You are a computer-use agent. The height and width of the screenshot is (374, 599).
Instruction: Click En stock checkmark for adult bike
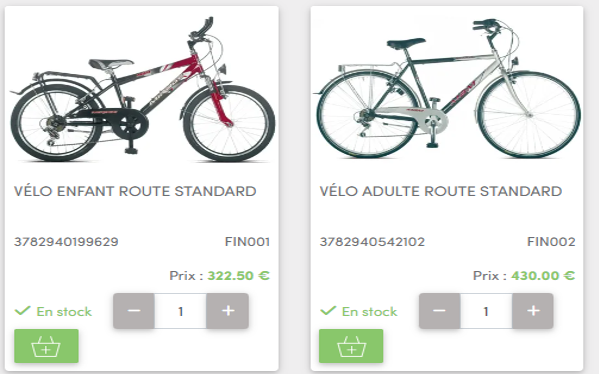[x=328, y=311]
